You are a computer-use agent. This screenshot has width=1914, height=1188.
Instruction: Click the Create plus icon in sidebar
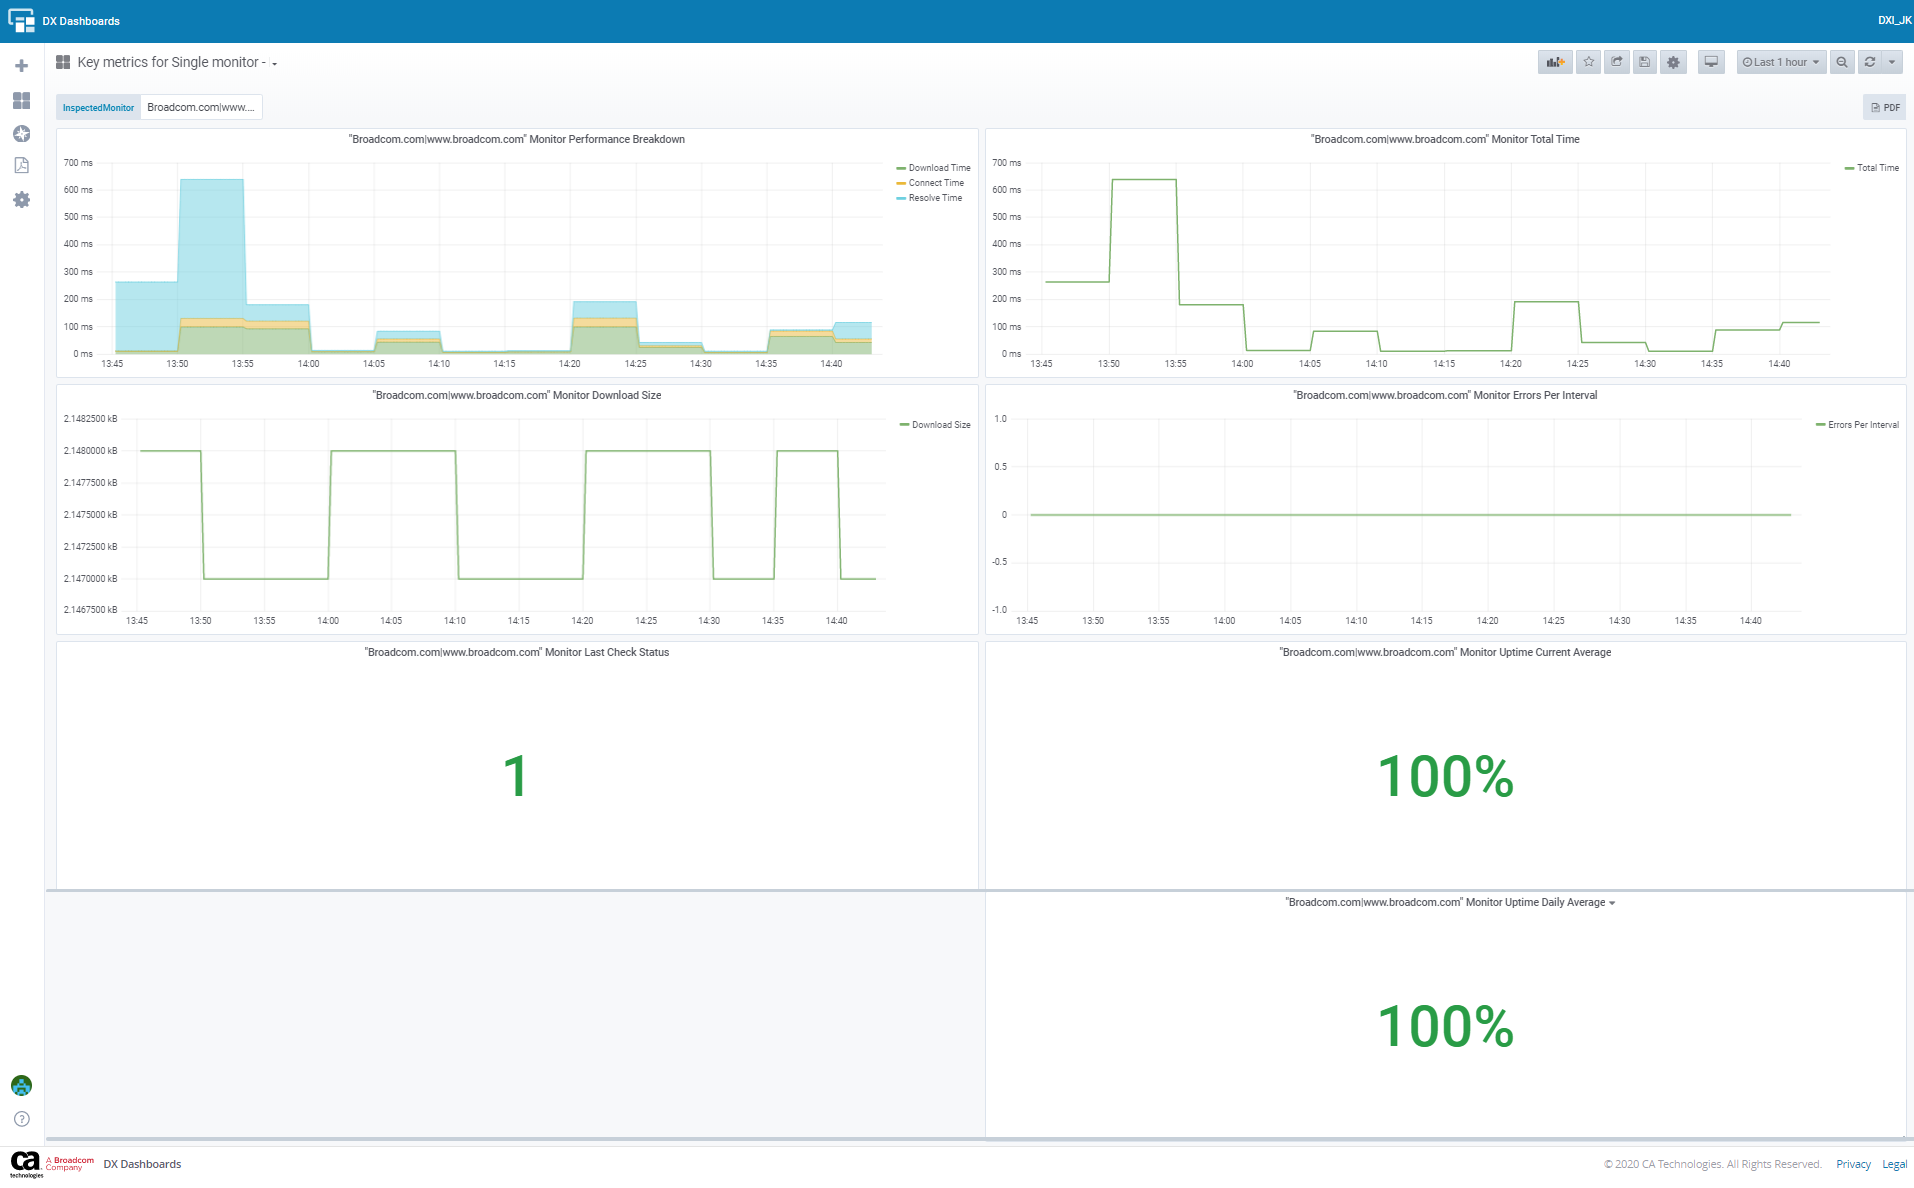[x=21, y=66]
